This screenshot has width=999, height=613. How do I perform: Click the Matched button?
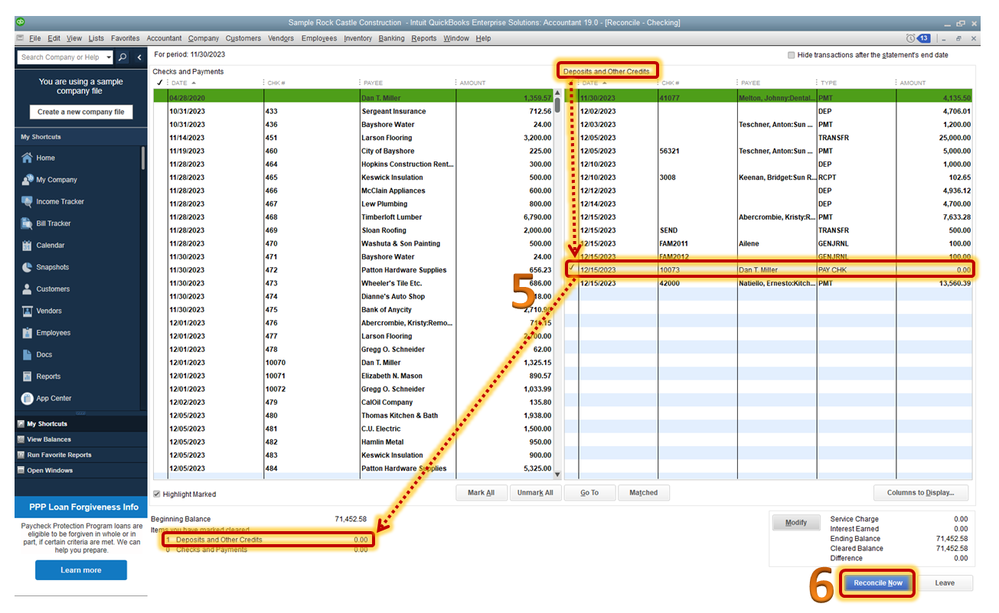[643, 493]
